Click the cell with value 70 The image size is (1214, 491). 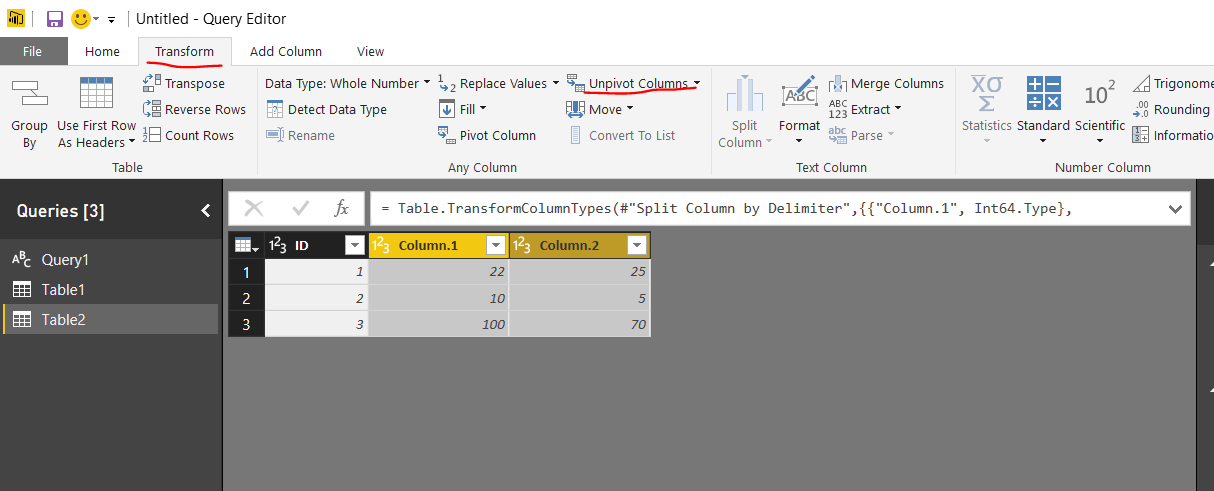[x=580, y=324]
